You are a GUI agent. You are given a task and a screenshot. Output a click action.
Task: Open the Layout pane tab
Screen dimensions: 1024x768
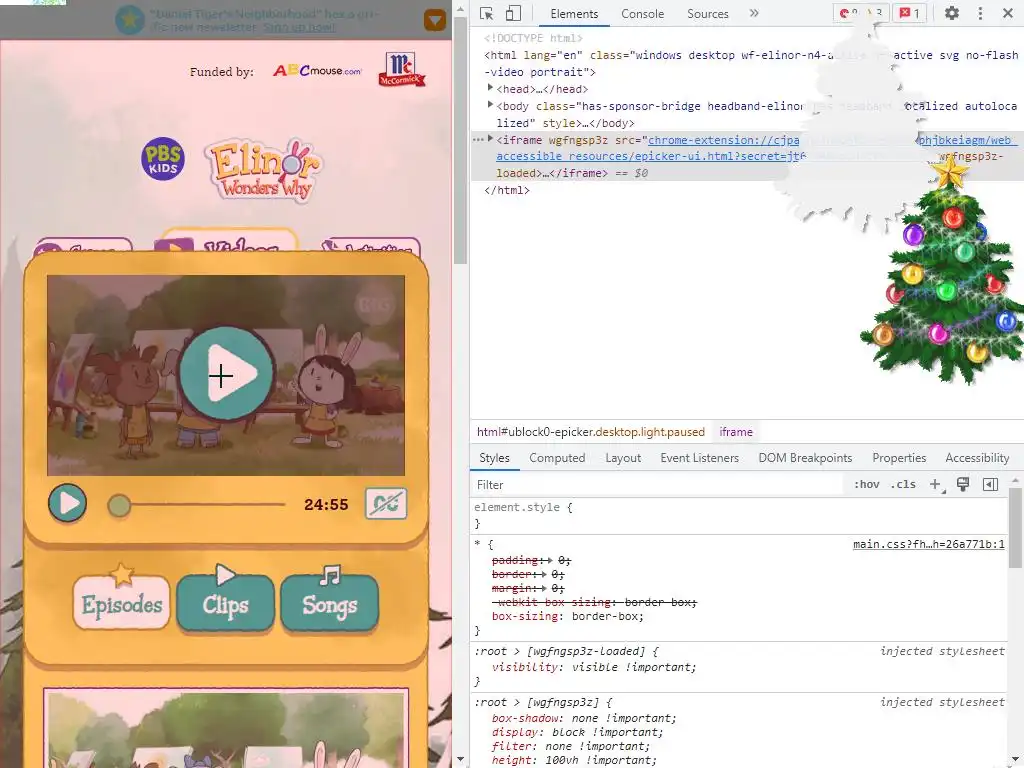point(623,458)
